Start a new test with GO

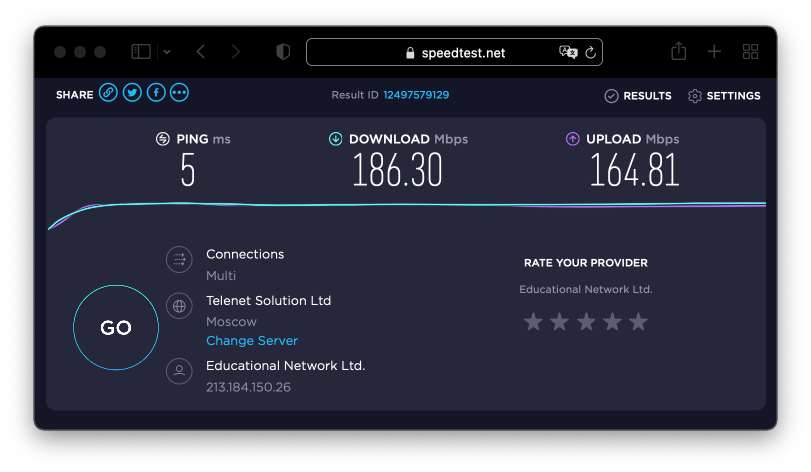point(116,328)
